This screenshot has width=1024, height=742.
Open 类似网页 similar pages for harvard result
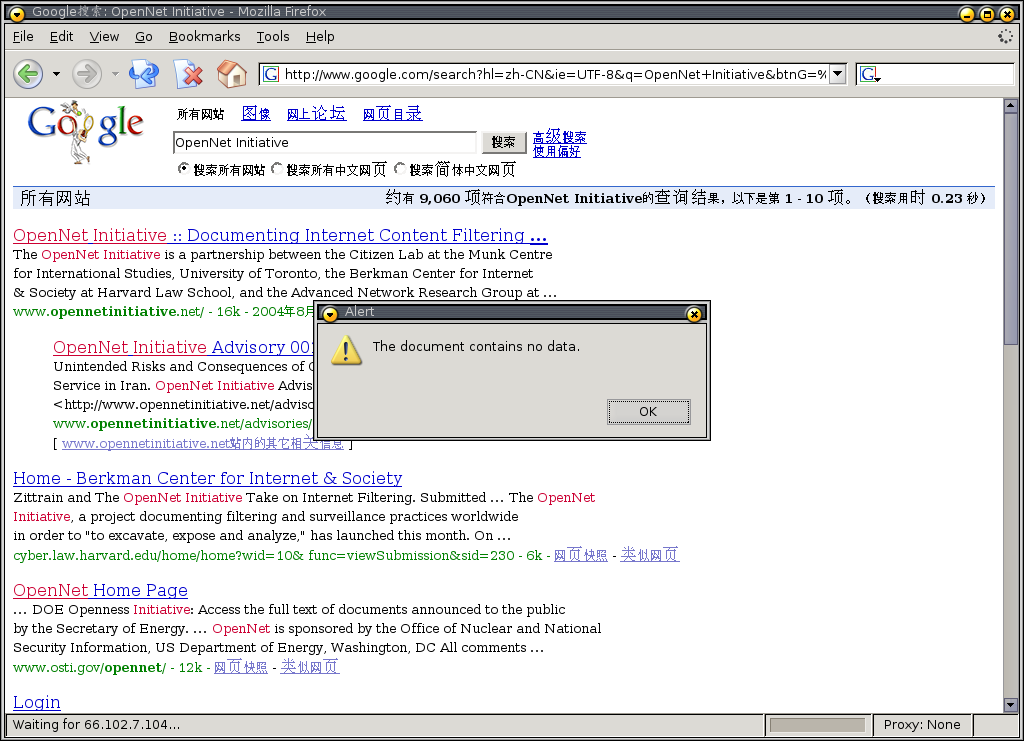650,555
